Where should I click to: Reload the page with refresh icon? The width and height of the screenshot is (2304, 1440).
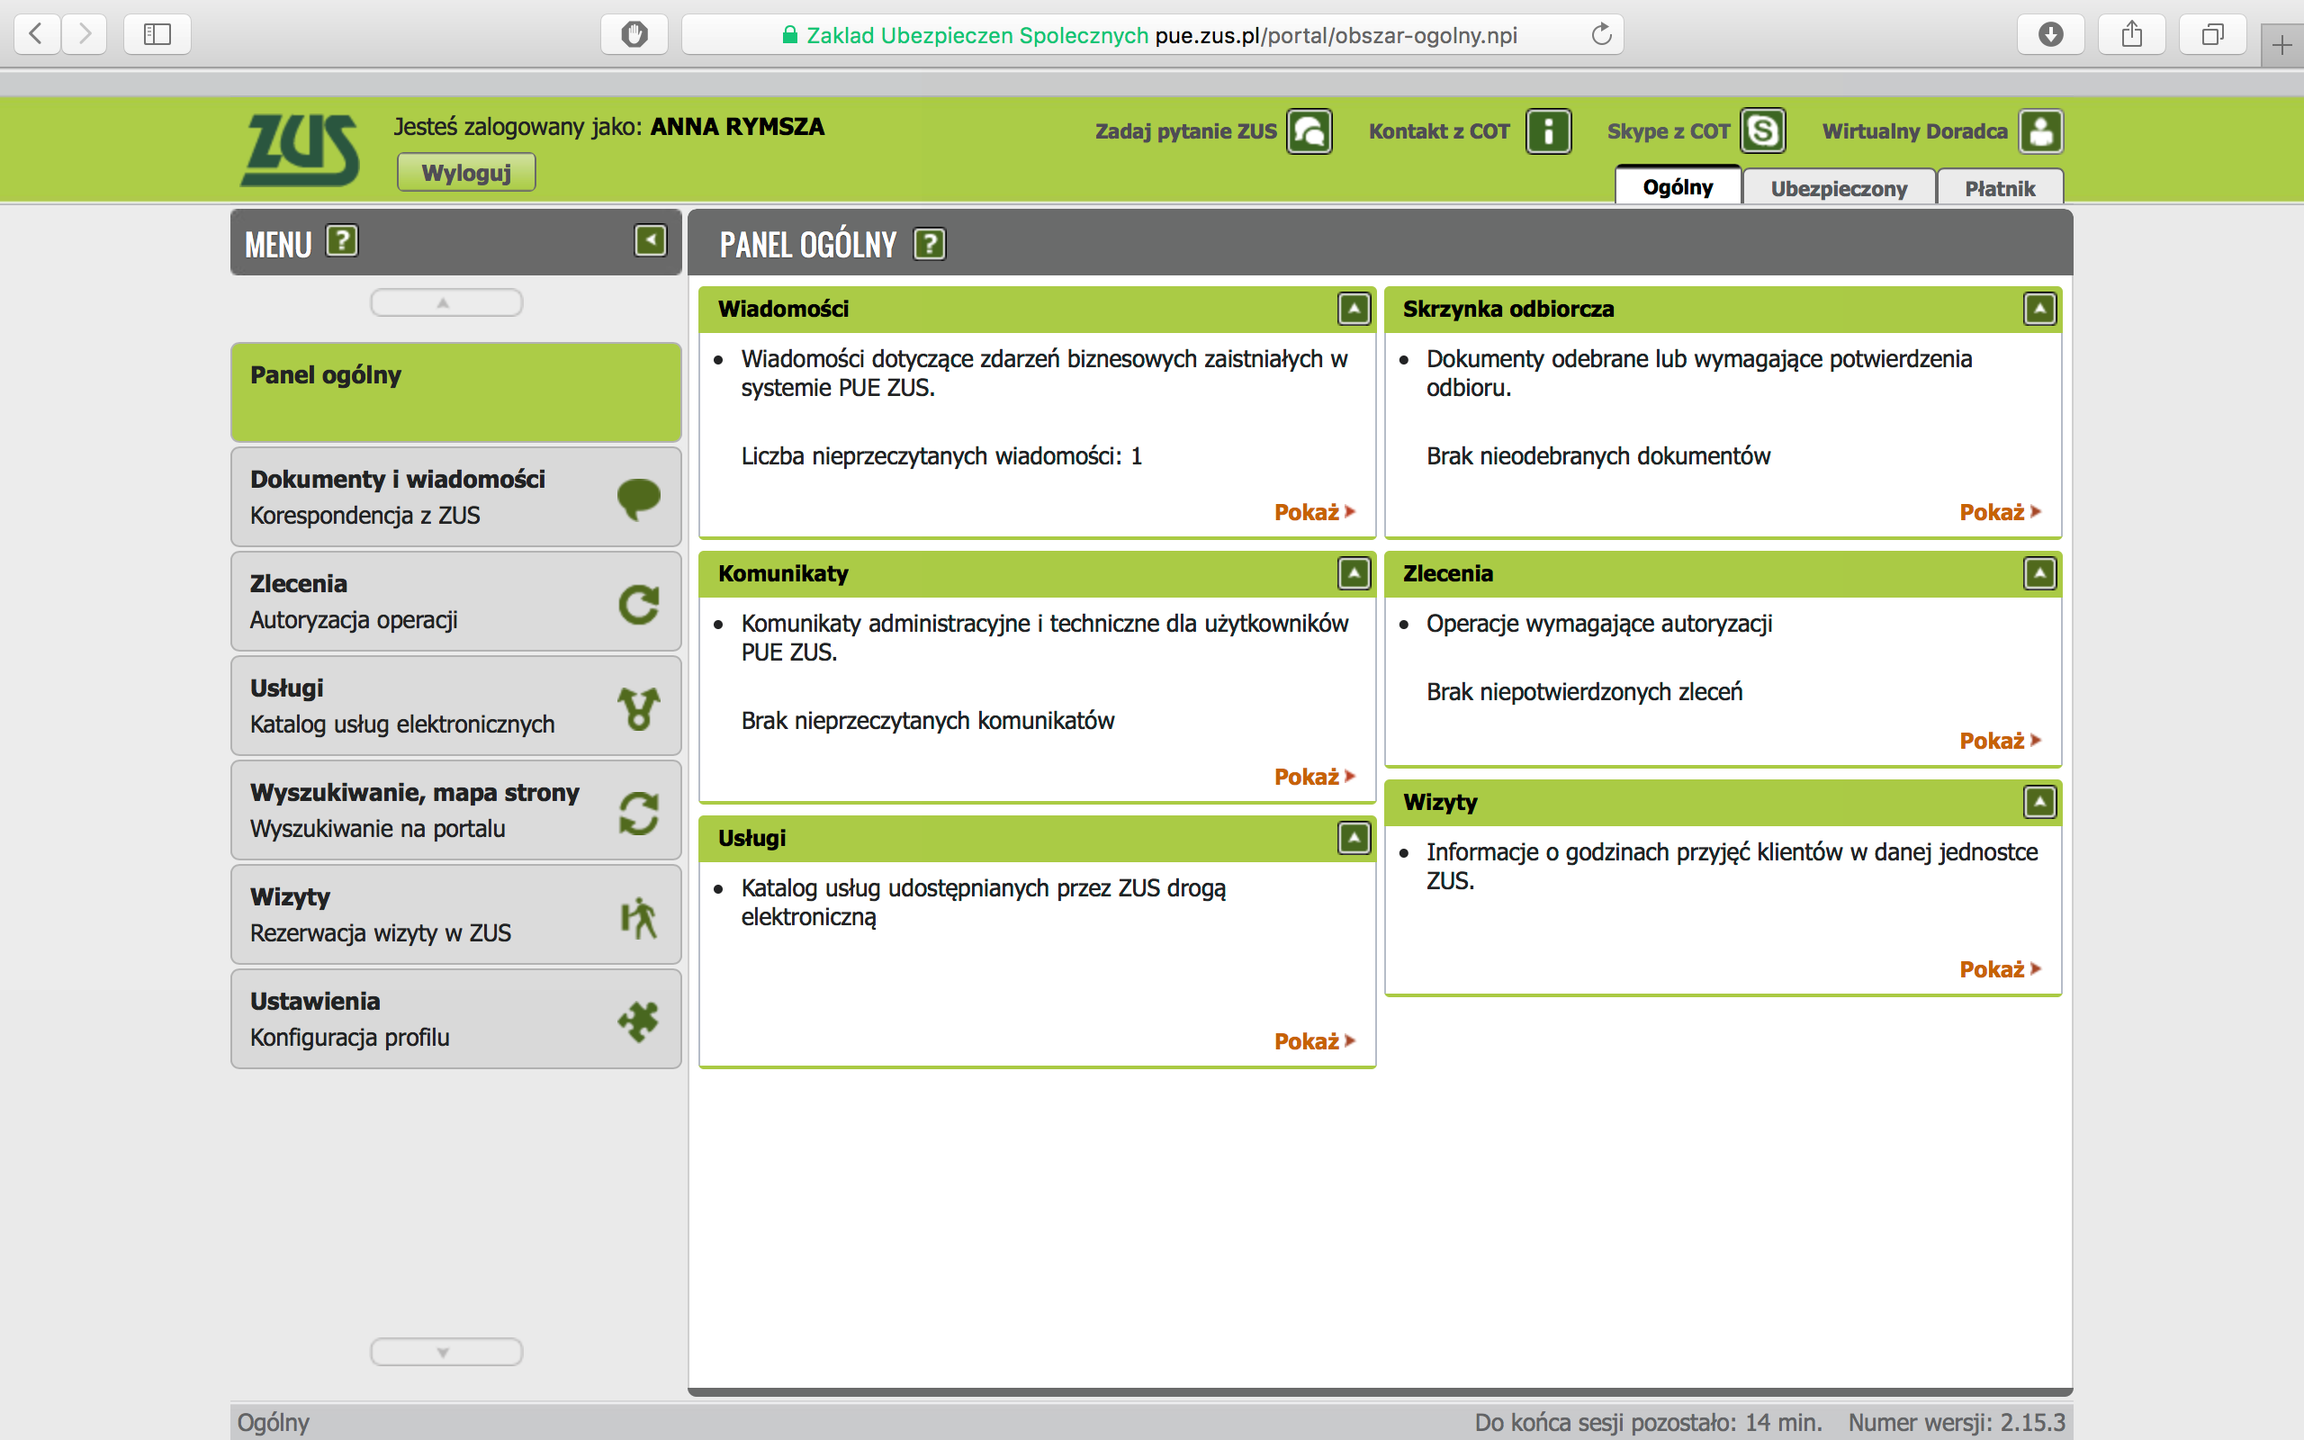click(1601, 35)
